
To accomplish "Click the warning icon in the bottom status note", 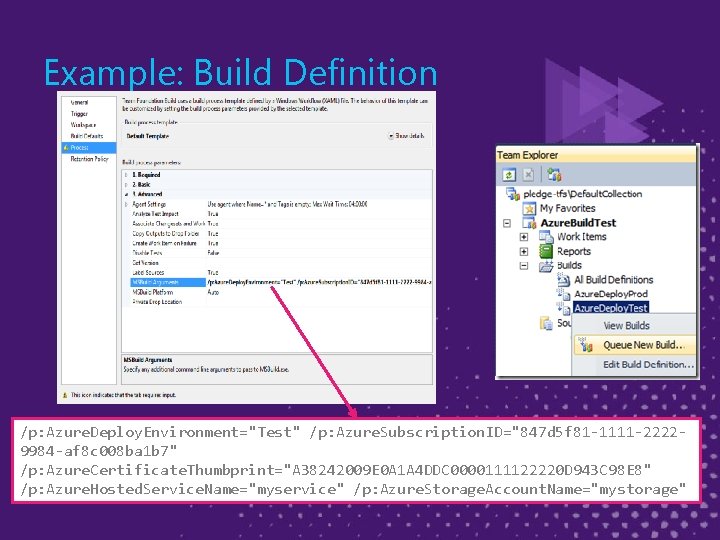I will coord(65,395).
